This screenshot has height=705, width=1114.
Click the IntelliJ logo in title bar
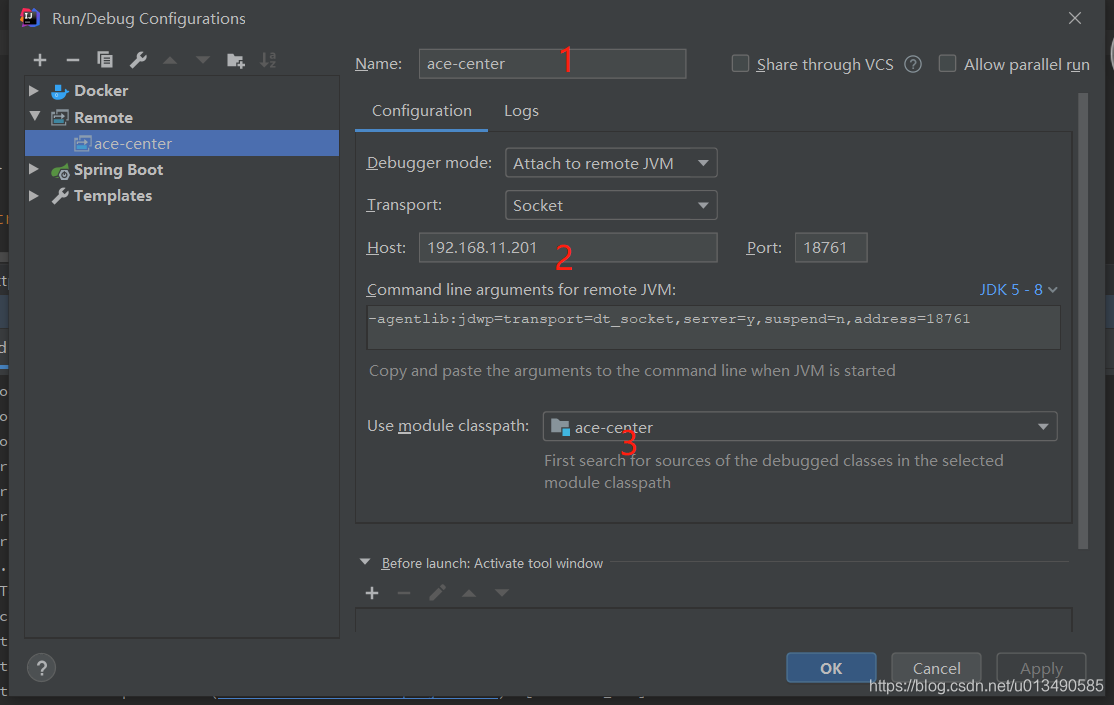pyautogui.click(x=30, y=18)
